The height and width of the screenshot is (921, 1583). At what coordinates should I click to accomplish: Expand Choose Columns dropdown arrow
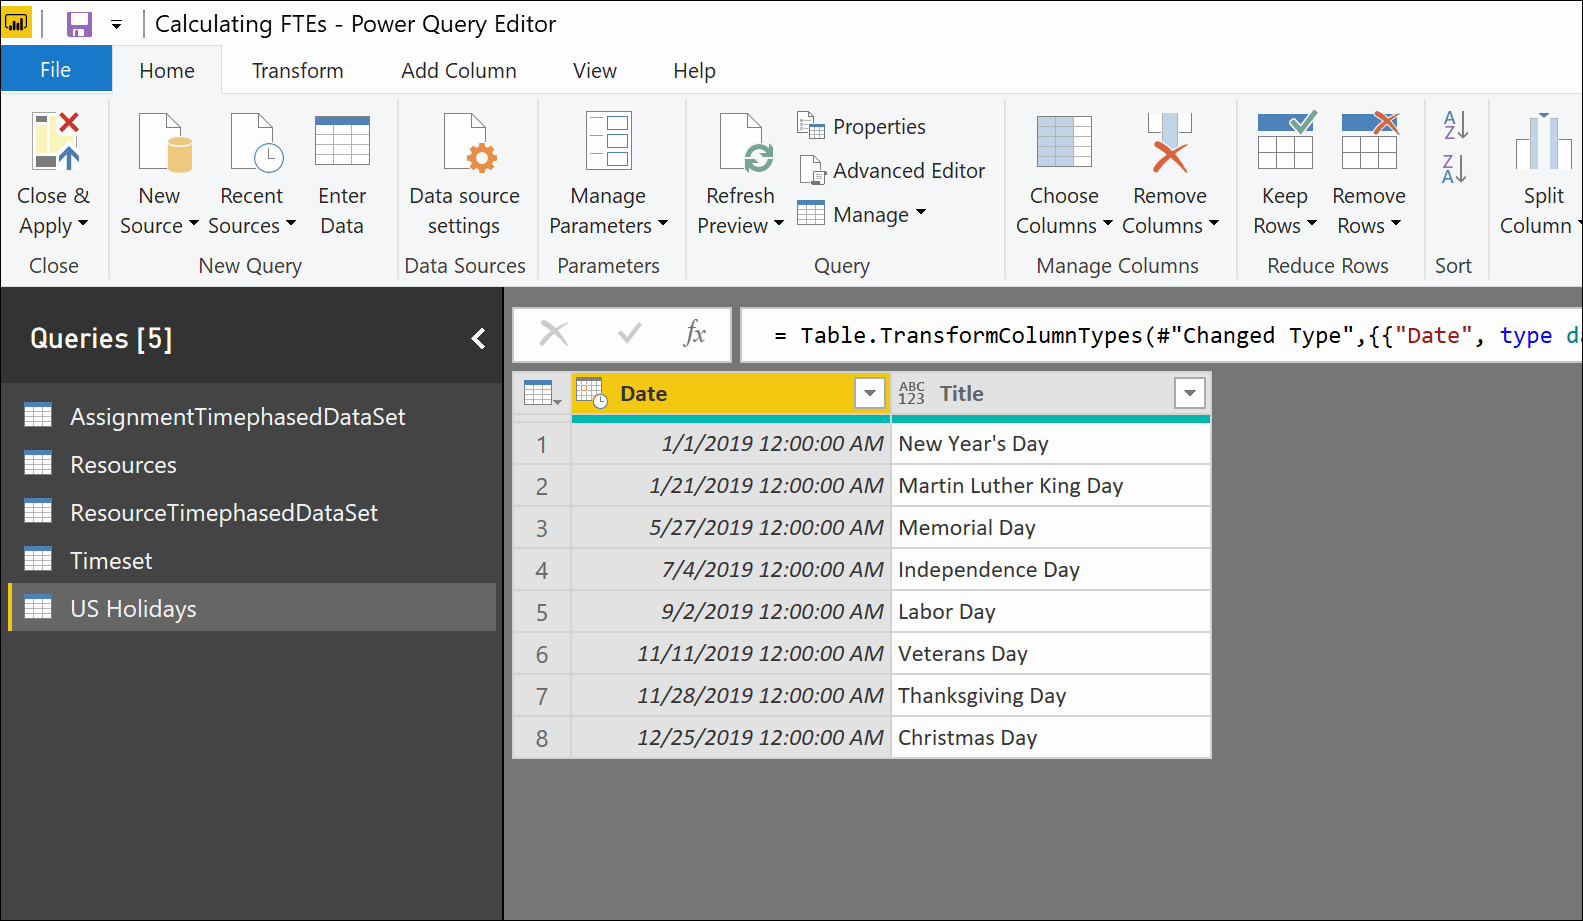(1108, 224)
